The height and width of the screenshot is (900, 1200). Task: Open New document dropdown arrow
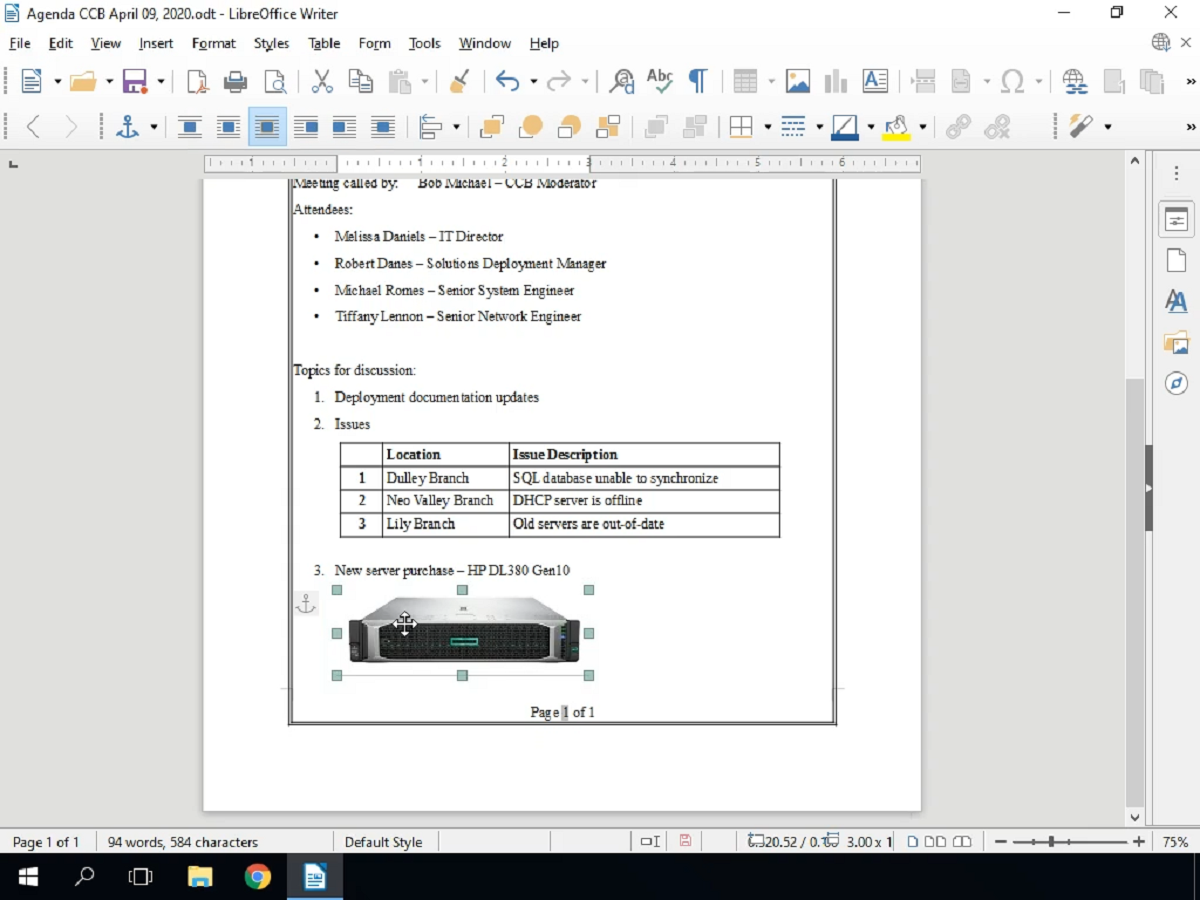click(57, 82)
